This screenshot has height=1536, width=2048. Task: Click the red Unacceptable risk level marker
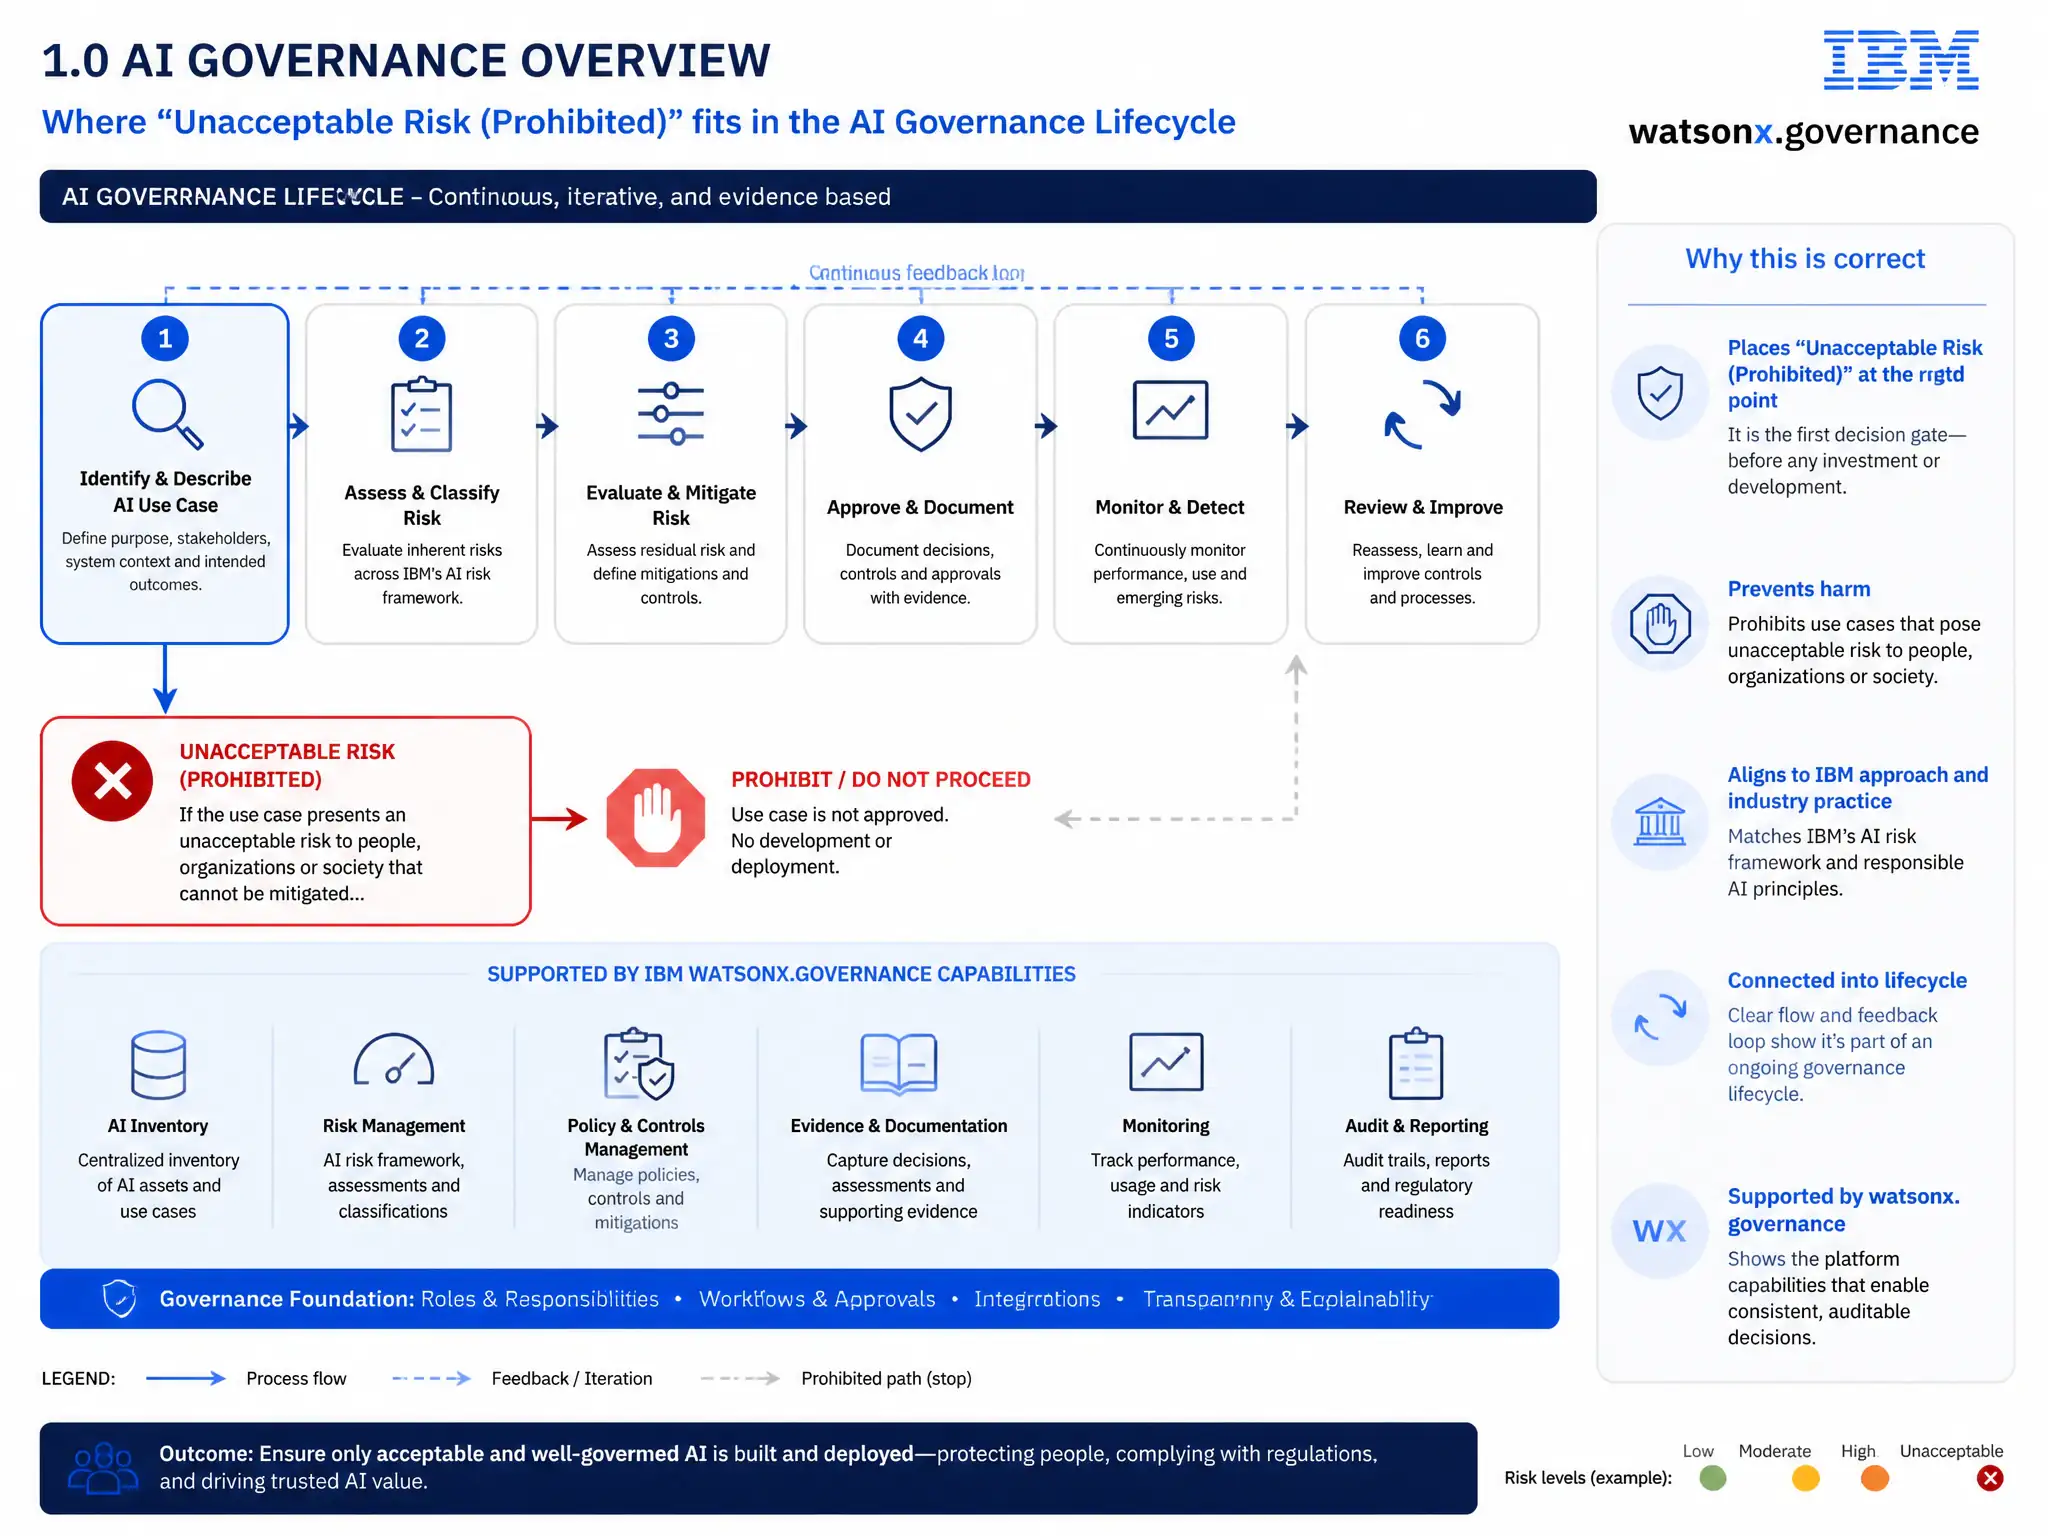[1990, 1478]
